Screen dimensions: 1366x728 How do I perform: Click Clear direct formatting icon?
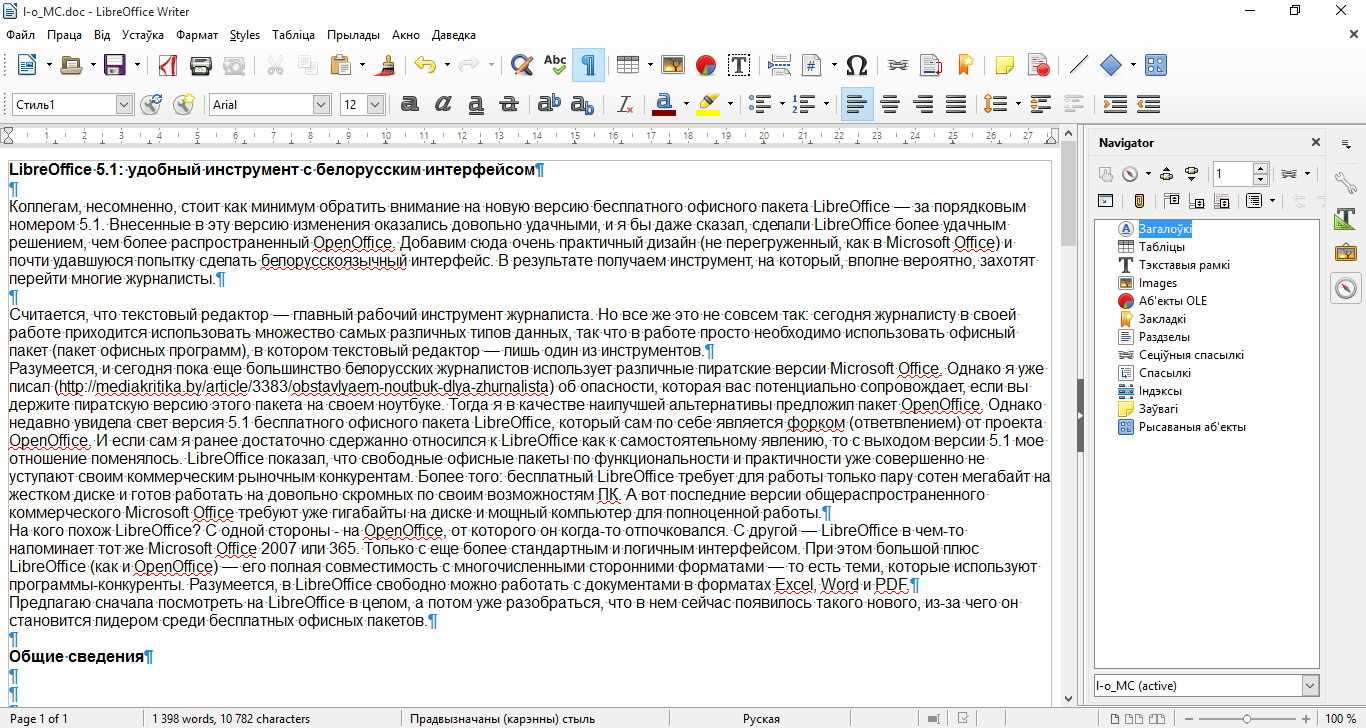[625, 104]
